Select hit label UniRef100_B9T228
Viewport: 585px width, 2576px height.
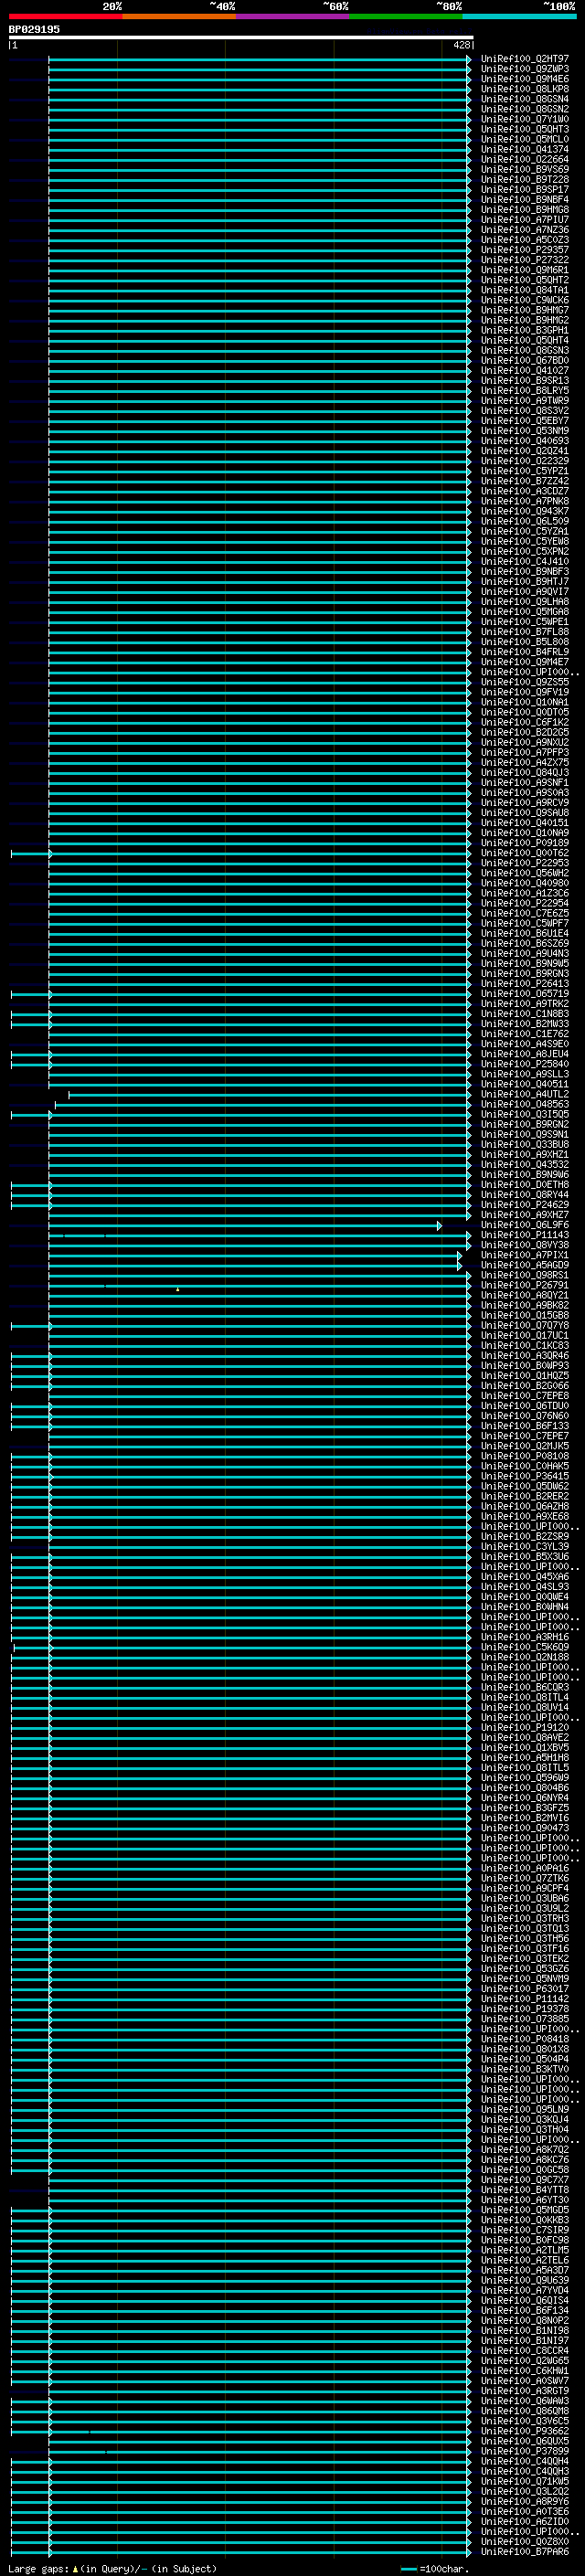pyautogui.click(x=525, y=179)
